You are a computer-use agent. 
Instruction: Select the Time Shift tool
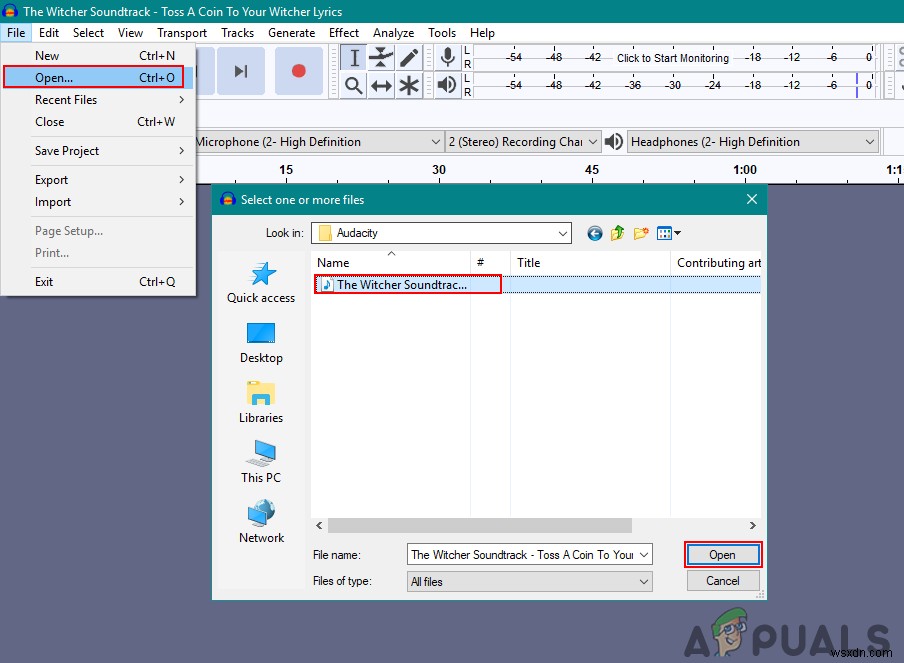pos(381,85)
